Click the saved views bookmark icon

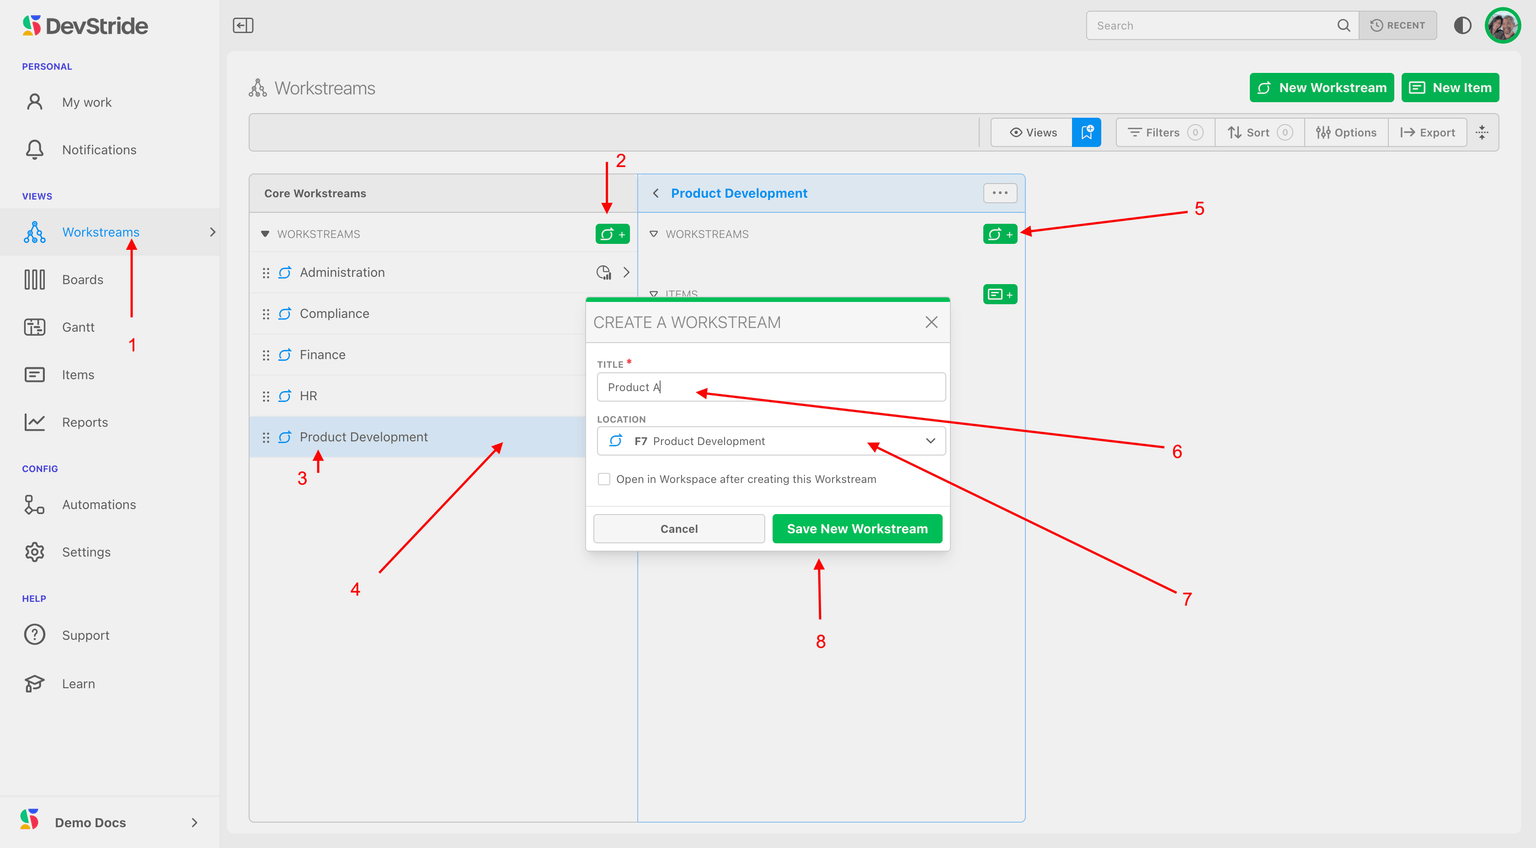click(1086, 132)
